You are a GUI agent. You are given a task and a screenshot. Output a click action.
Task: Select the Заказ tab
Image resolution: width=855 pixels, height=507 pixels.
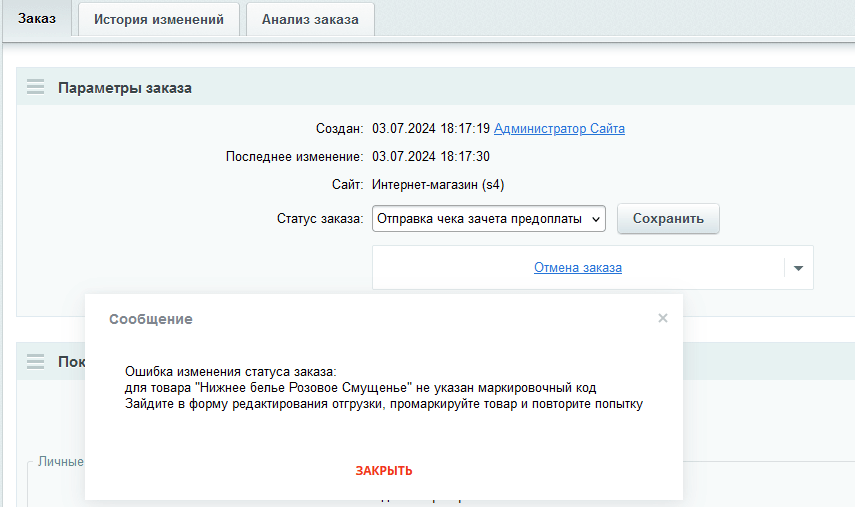(x=37, y=19)
